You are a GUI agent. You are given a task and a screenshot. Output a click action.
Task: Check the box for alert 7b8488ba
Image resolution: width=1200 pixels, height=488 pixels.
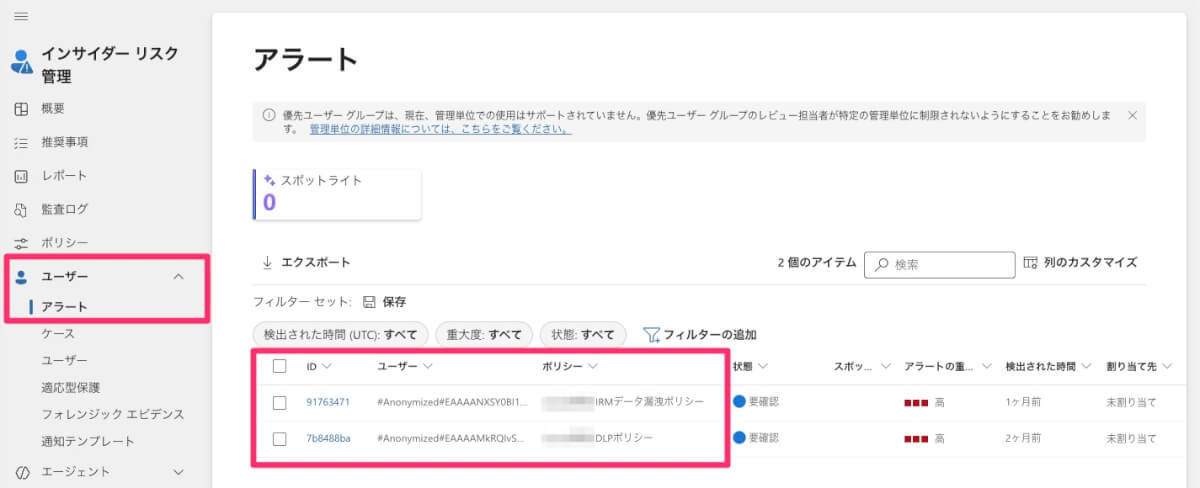280,438
